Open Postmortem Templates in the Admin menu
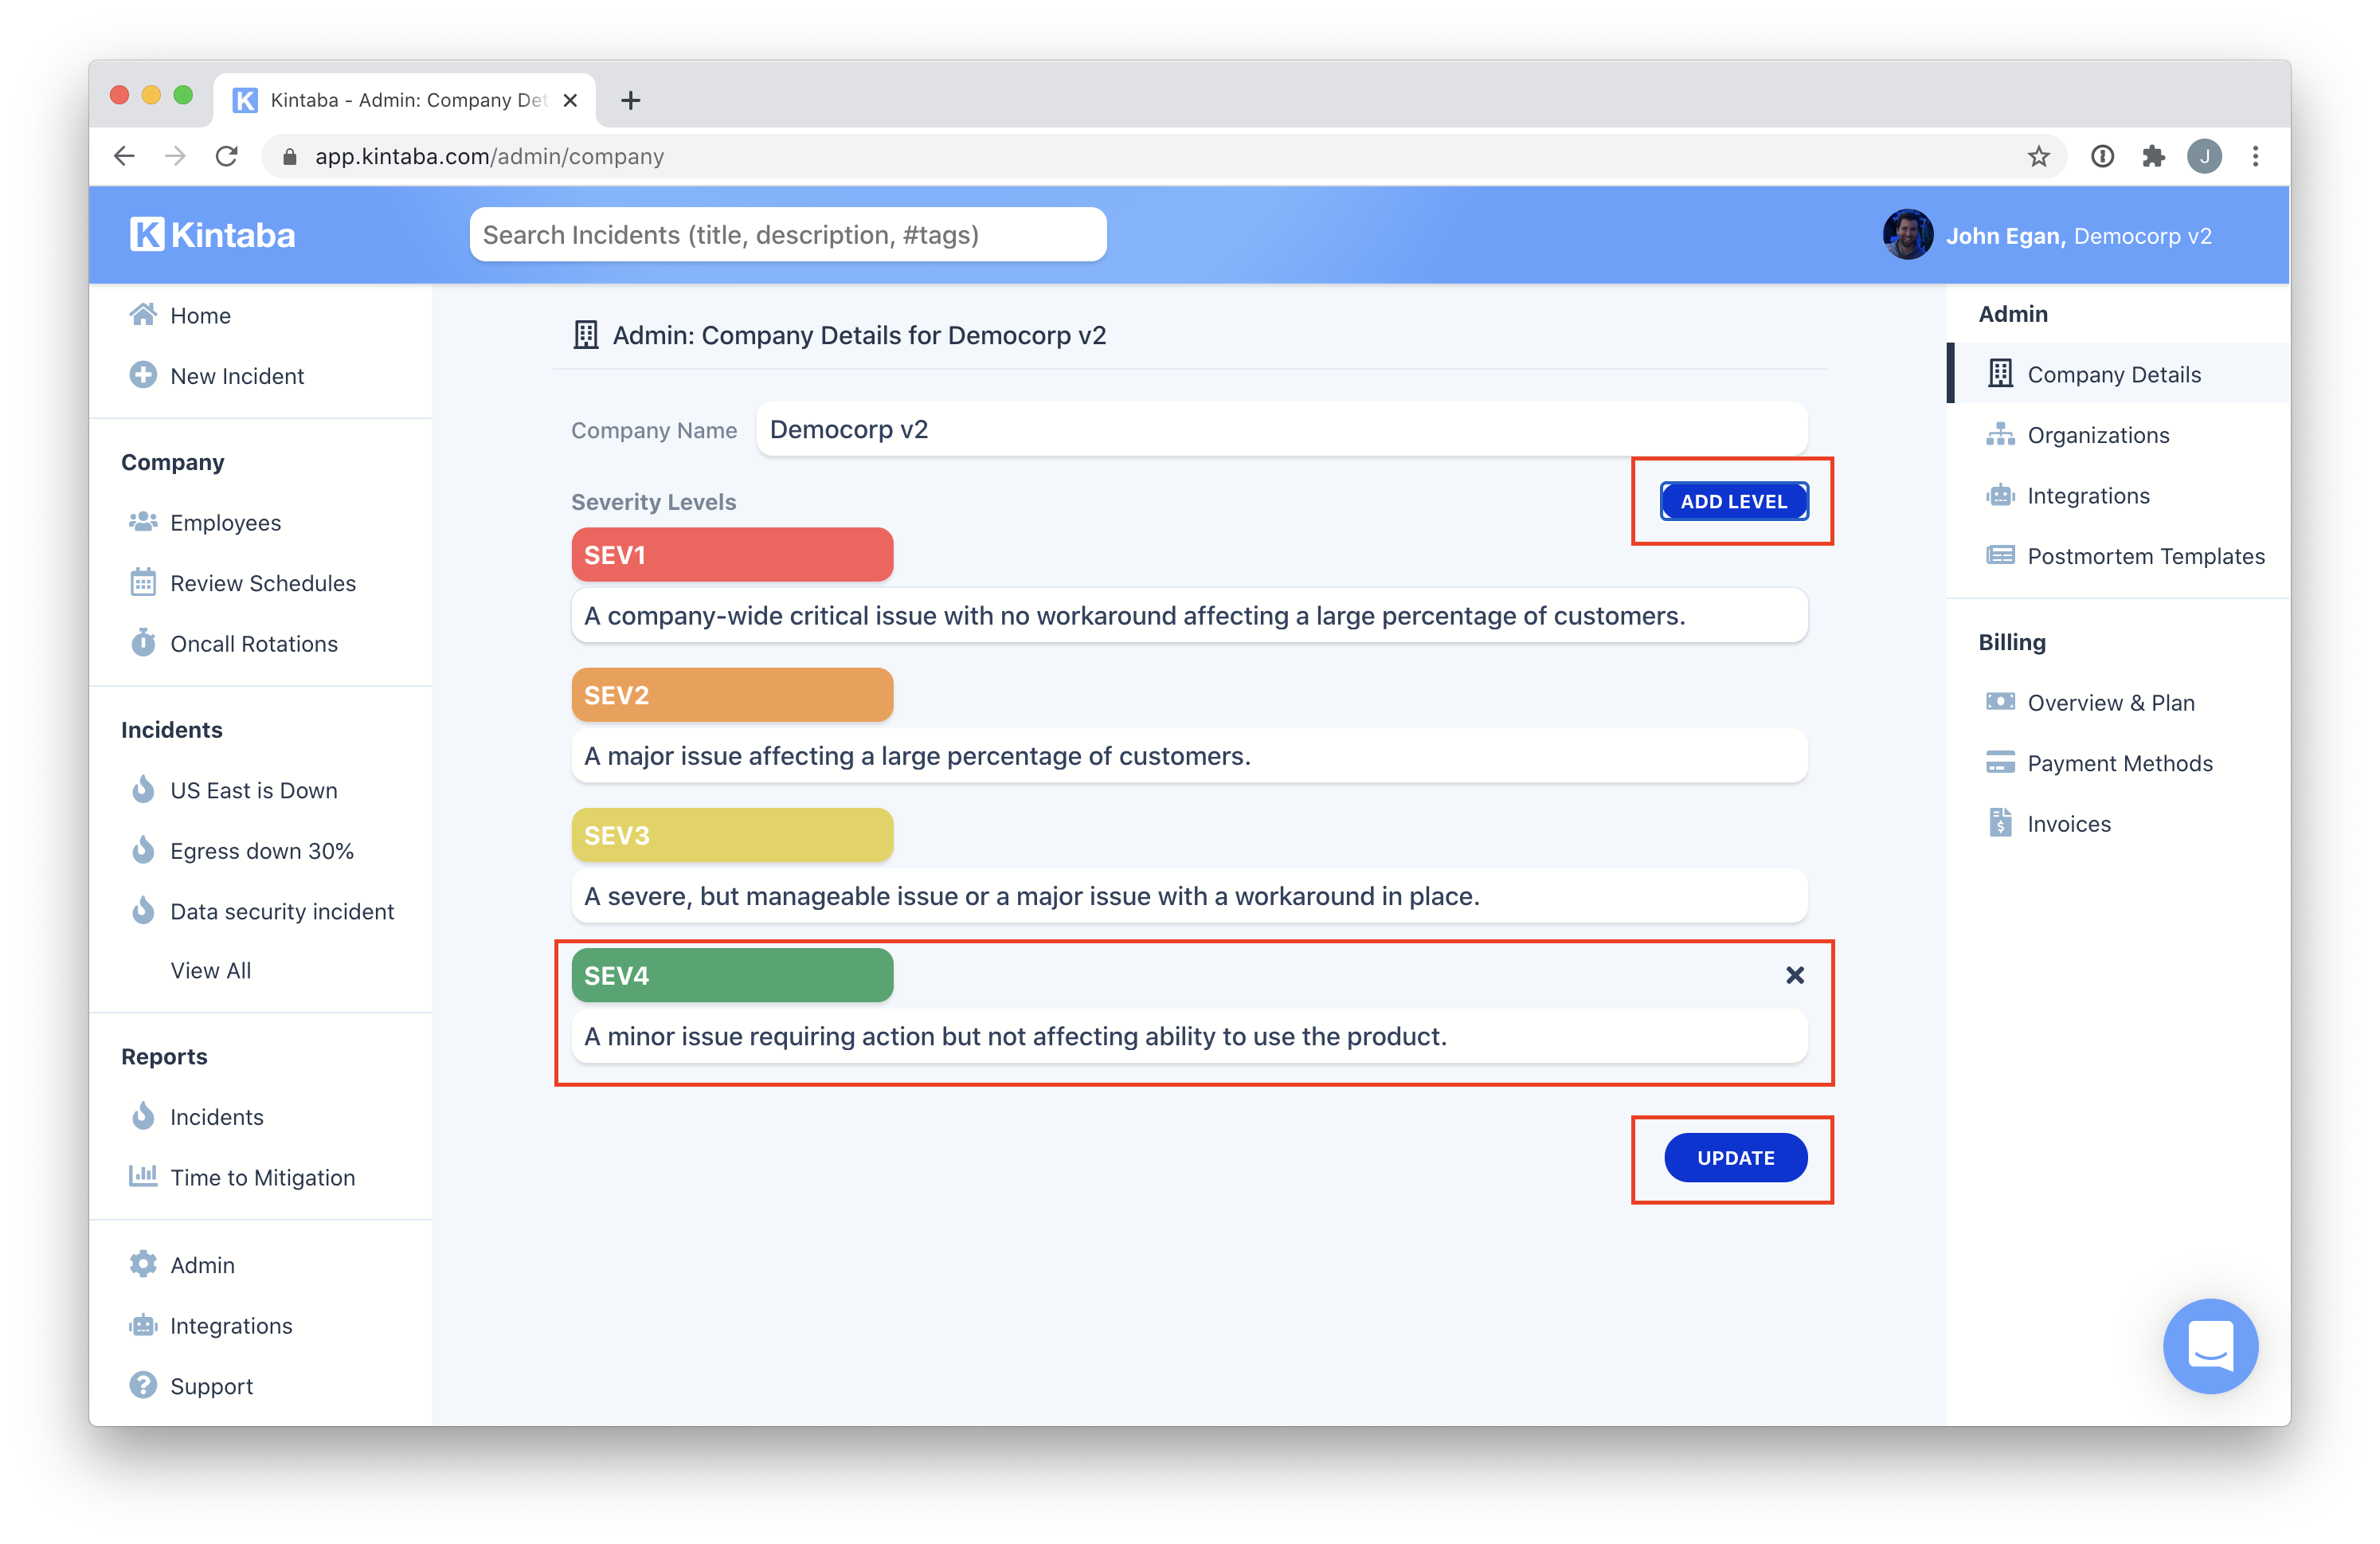This screenshot has width=2380, height=1544. (2145, 556)
